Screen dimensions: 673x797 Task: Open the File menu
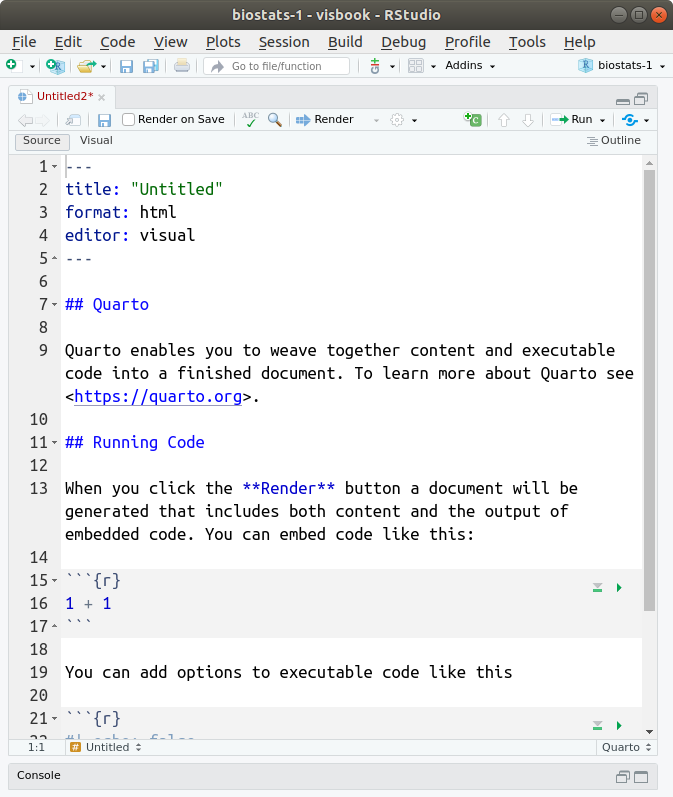tap(24, 42)
